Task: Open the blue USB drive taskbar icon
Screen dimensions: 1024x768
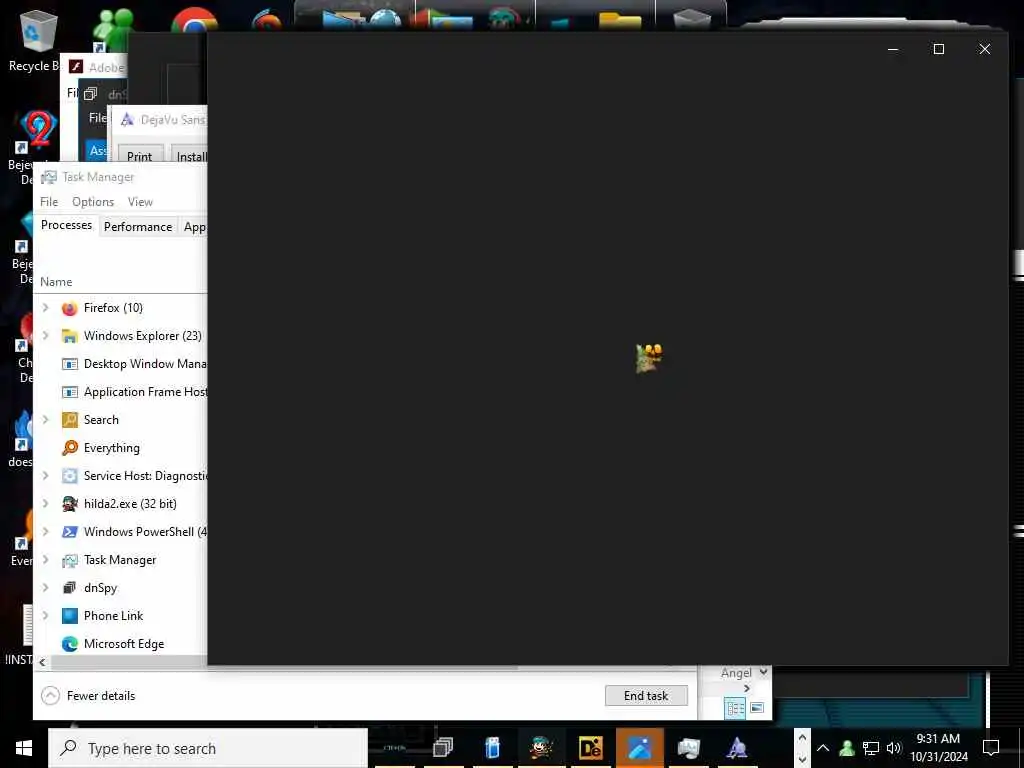Action: pyautogui.click(x=492, y=748)
